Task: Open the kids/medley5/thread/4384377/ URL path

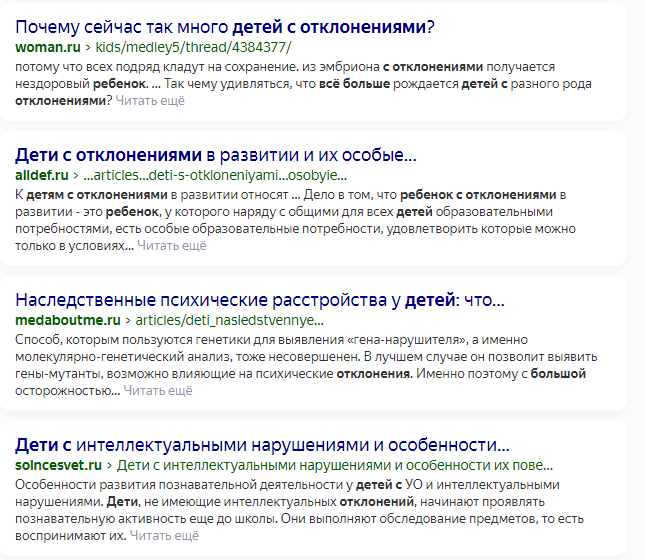Action: point(193,47)
